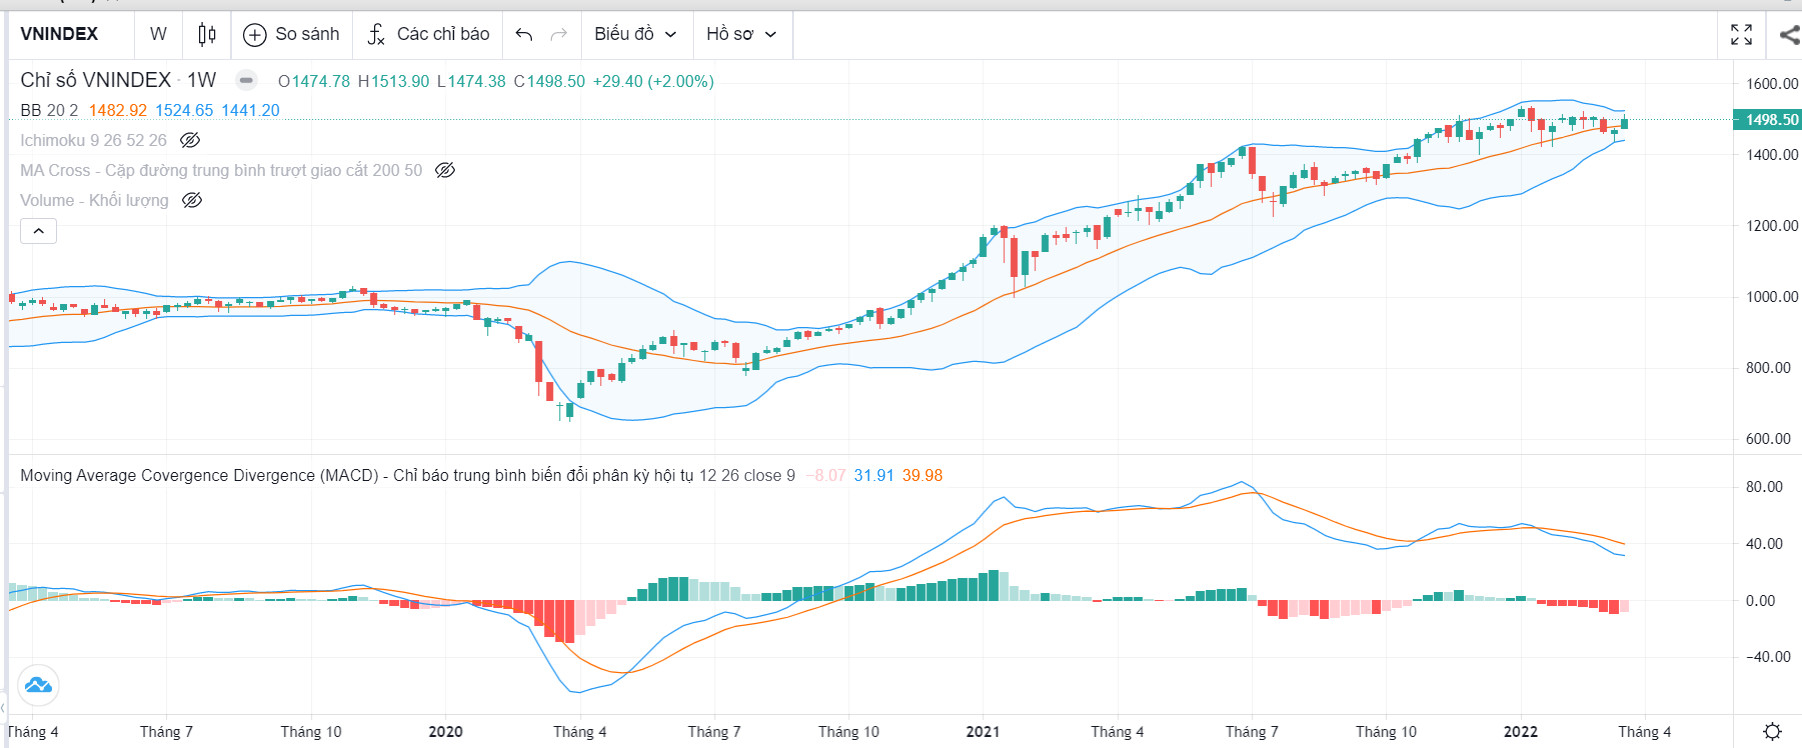Enter fullscreen mode
The image size is (1802, 748).
coord(1741,34)
